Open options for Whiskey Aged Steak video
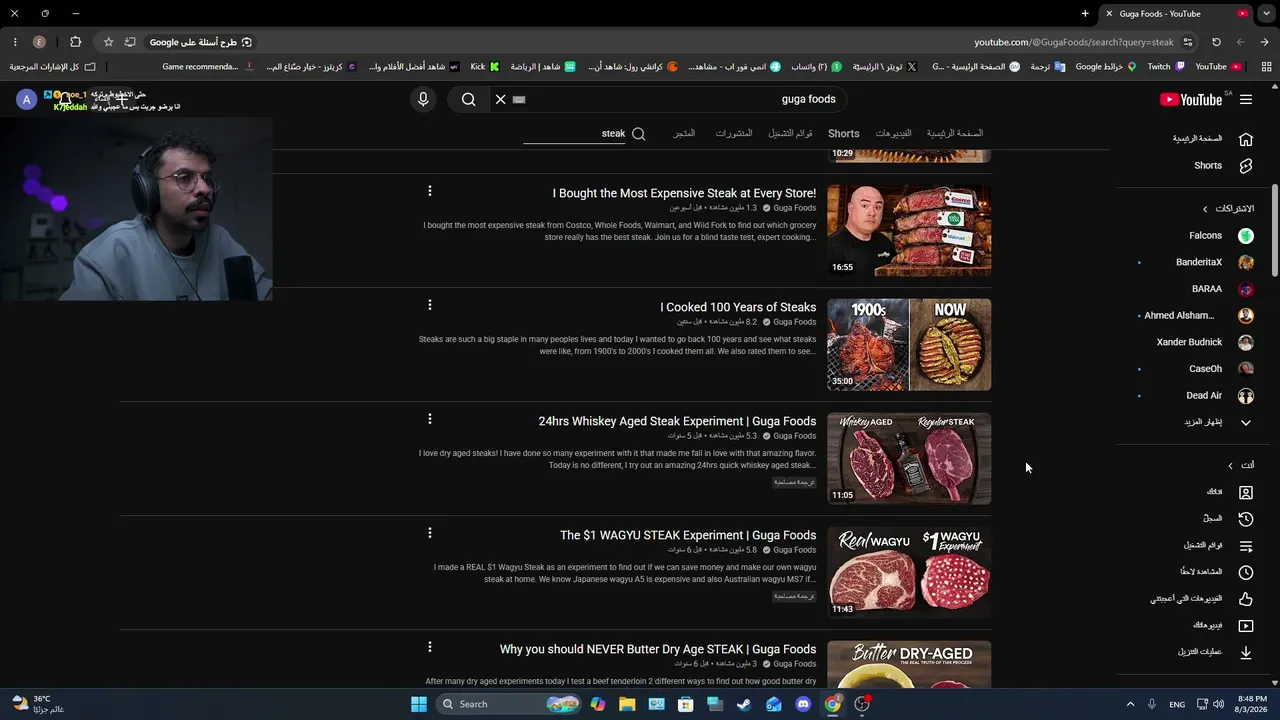Image resolution: width=1280 pixels, height=720 pixels. click(x=430, y=419)
